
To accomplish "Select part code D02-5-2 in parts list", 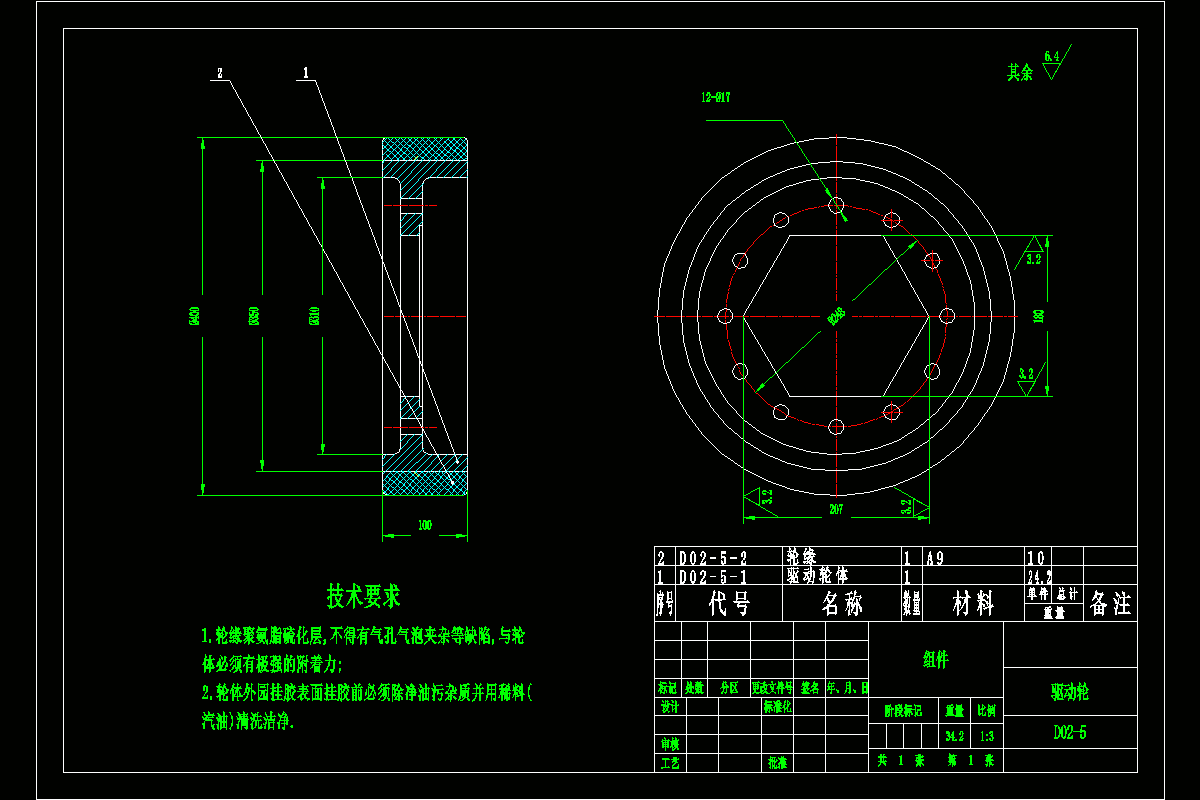I will point(713,557).
